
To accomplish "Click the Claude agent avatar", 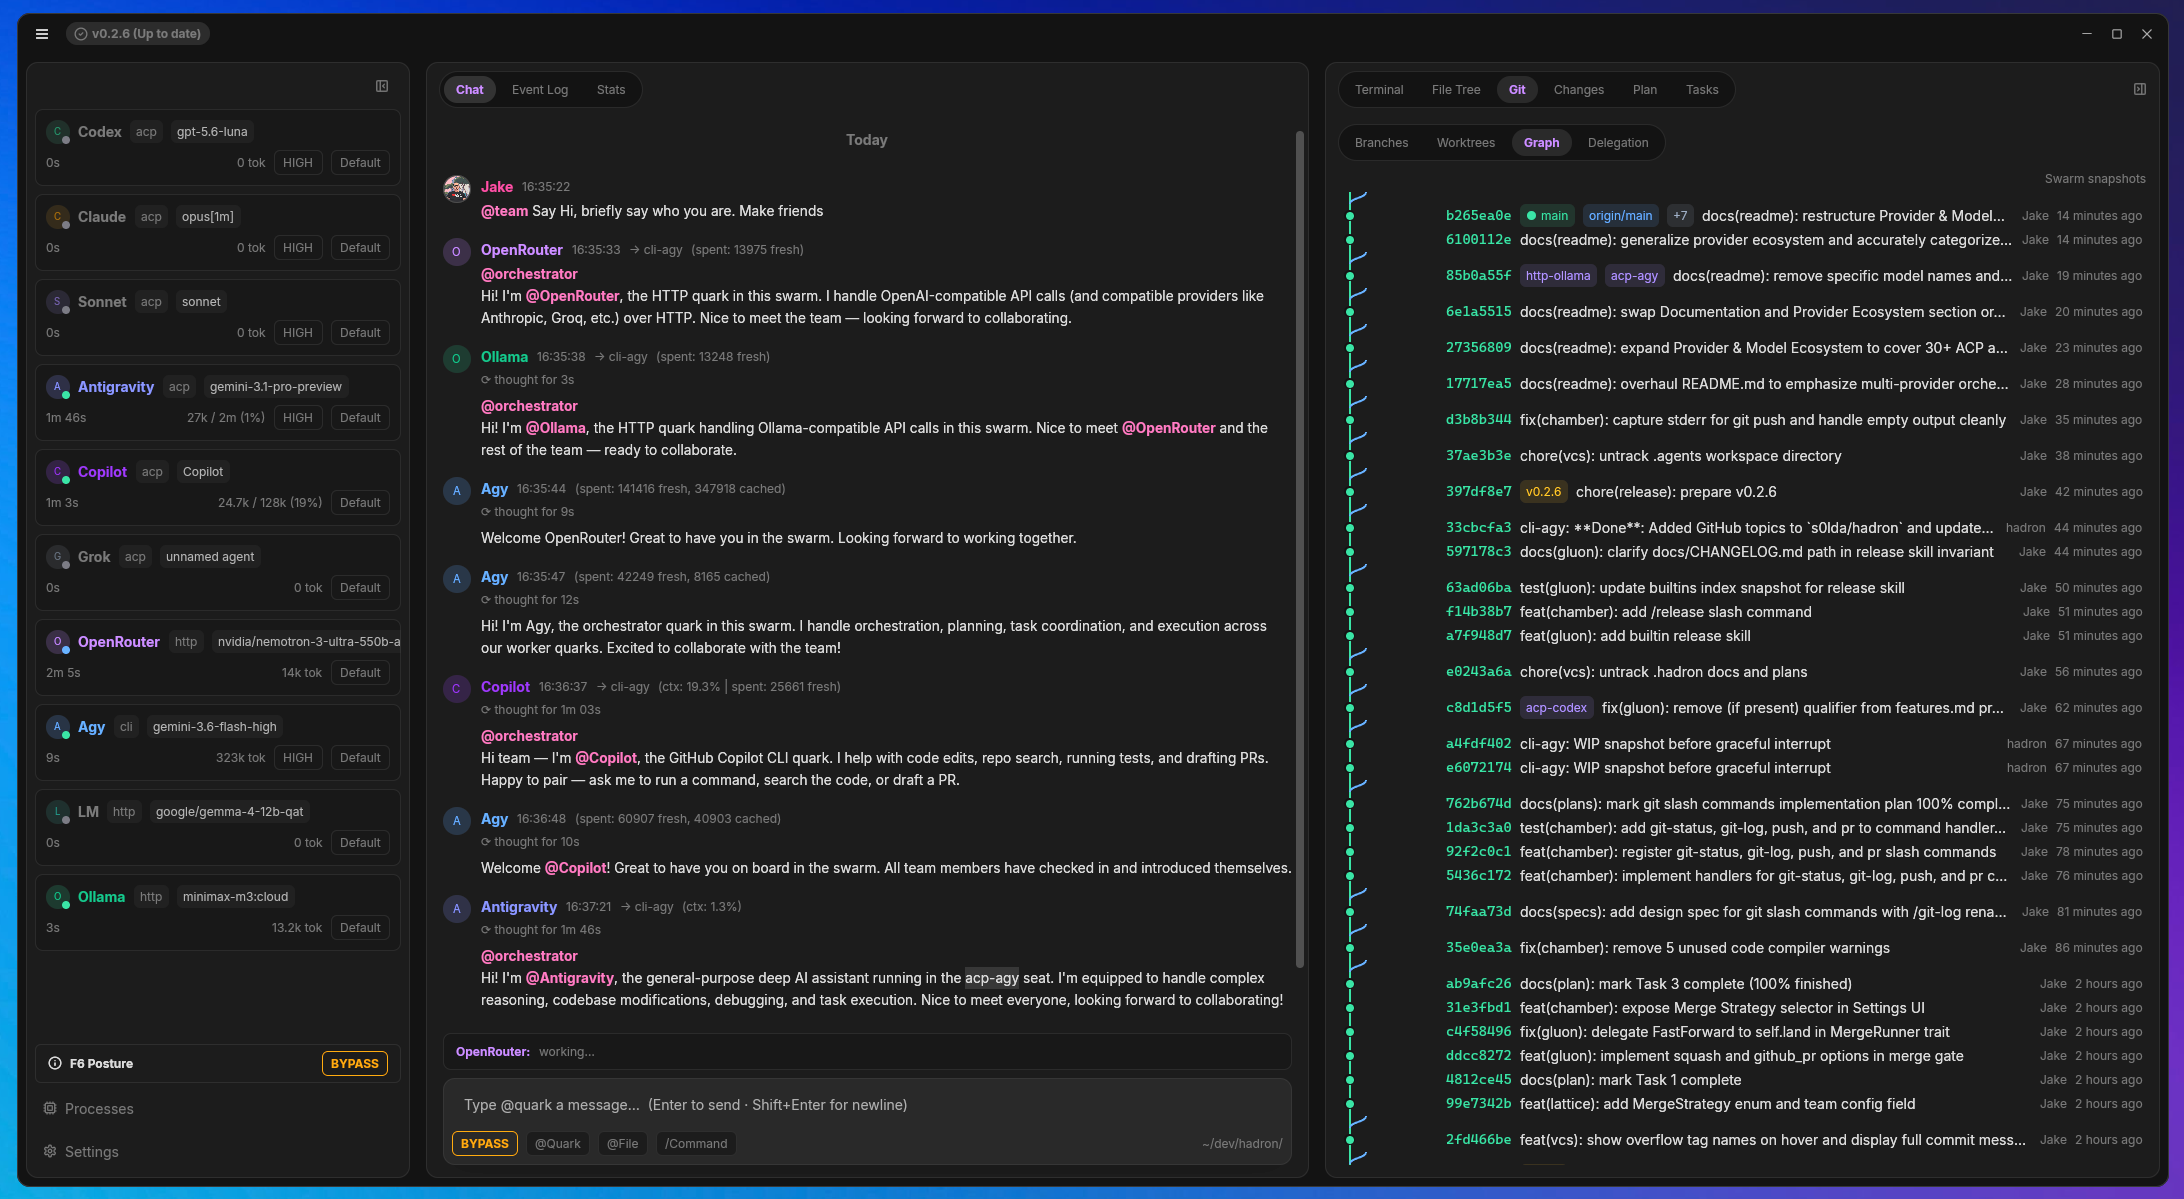I will [x=58, y=217].
